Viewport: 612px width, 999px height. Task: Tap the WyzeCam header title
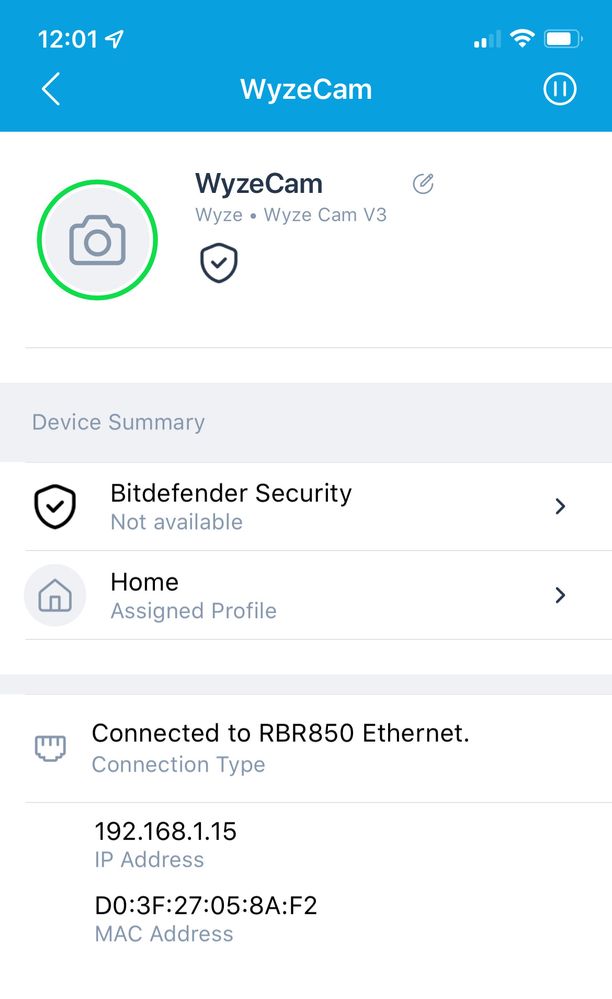(306, 89)
